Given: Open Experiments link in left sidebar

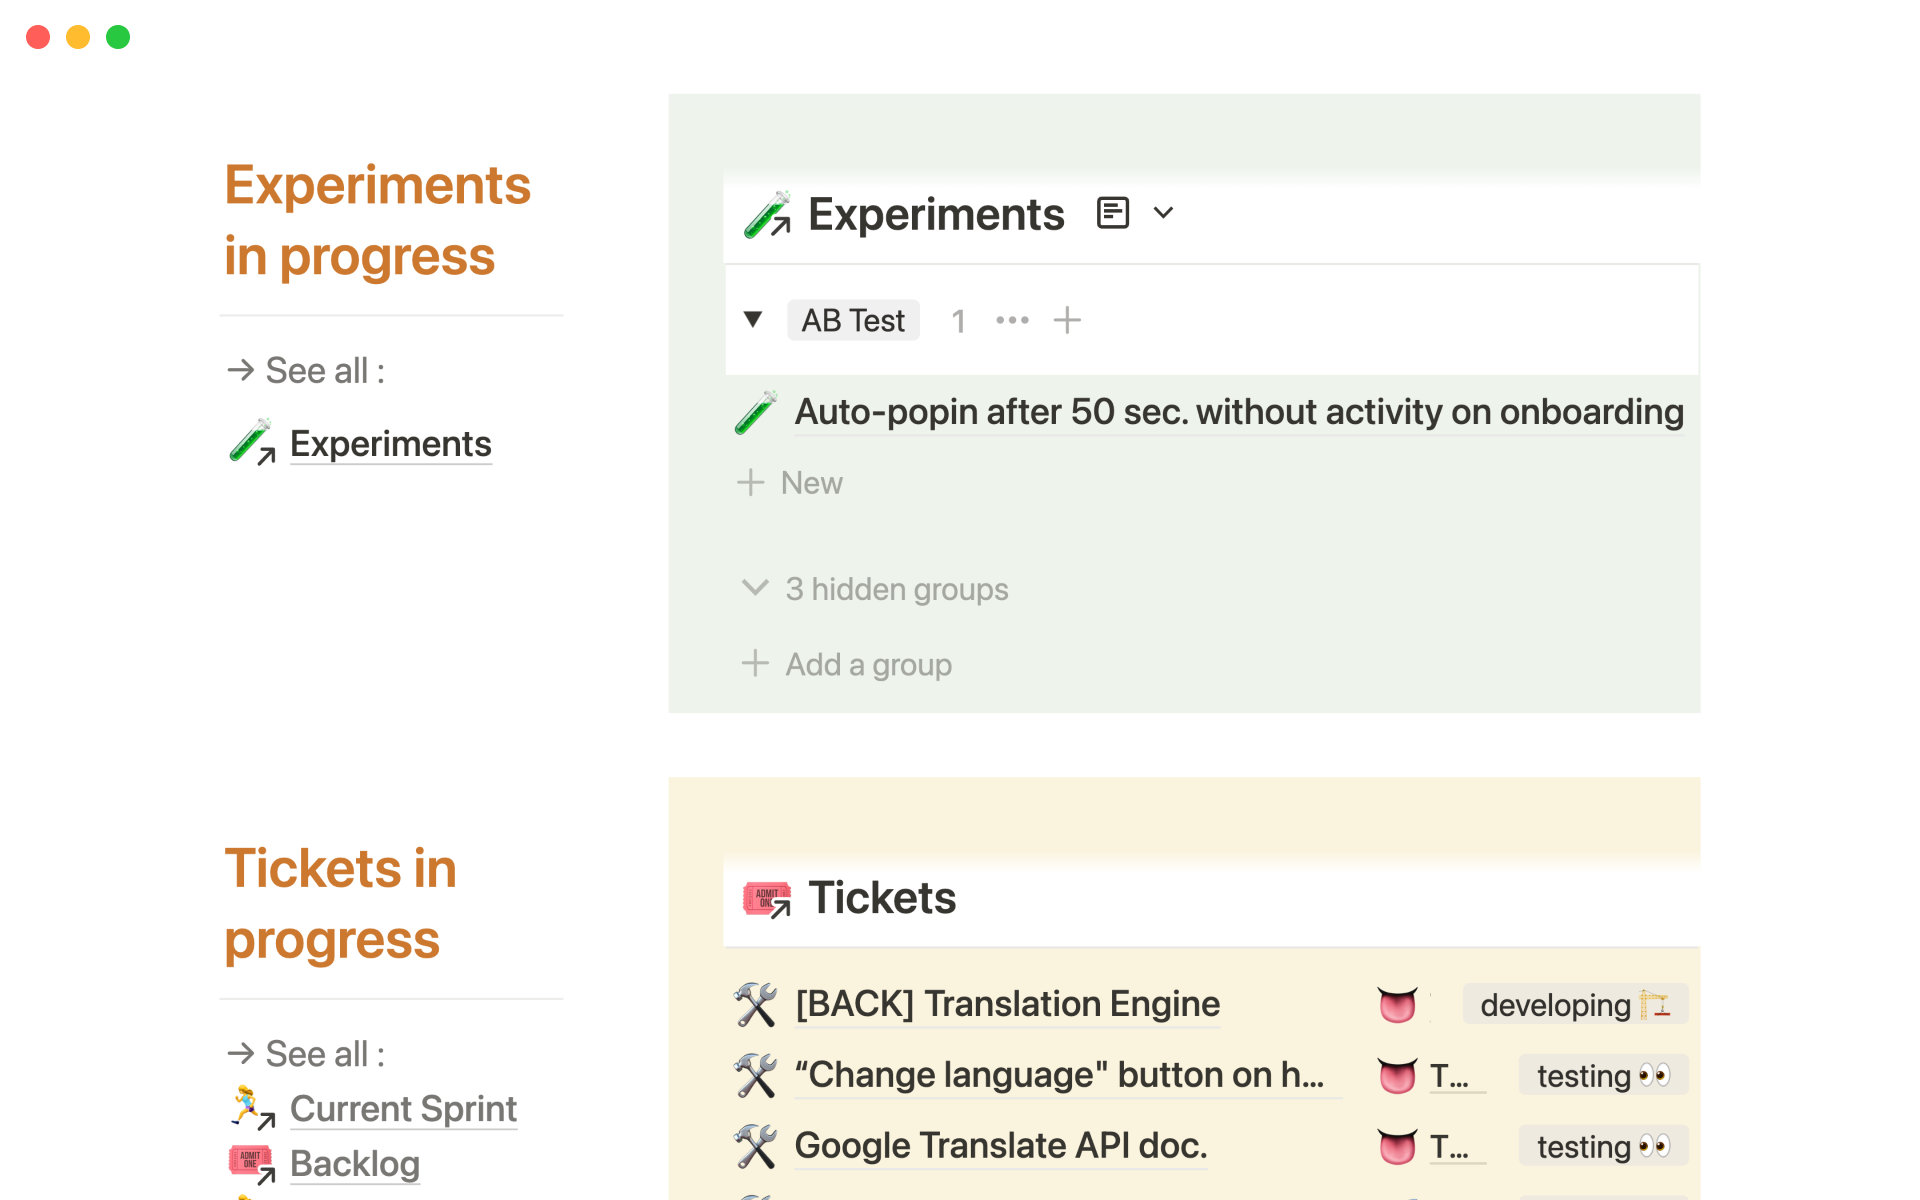Looking at the screenshot, I should 390,444.
